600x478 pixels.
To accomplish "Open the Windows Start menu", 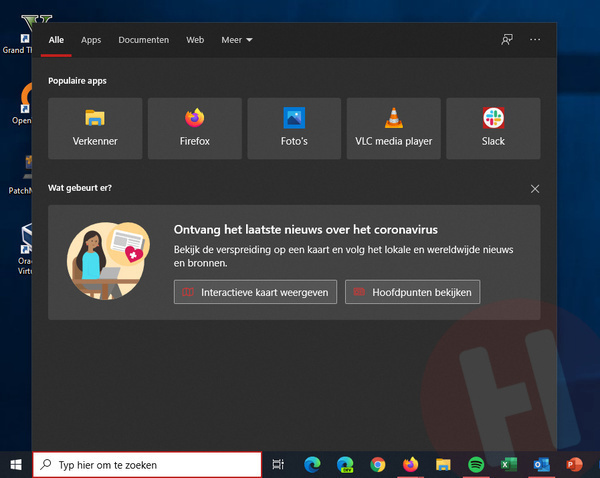I will click(16, 465).
